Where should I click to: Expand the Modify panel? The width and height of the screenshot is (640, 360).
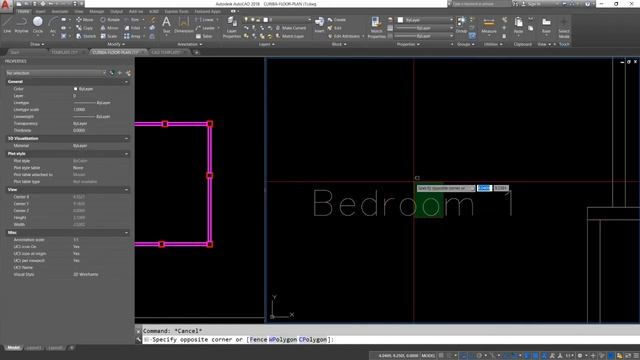pyautogui.click(x=115, y=44)
